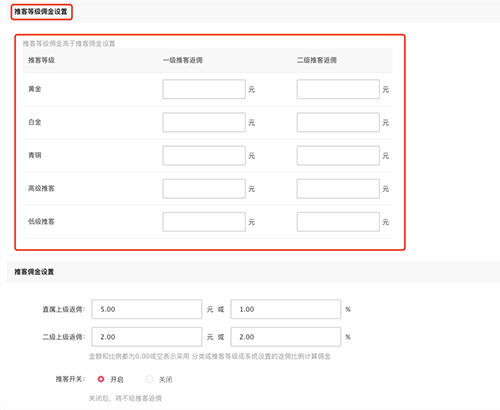
Task: Click the 推客等级佣金设置 section header
Action: (41, 12)
